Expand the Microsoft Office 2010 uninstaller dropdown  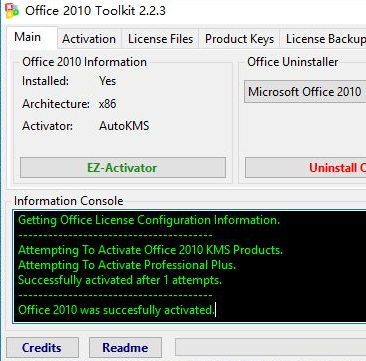[x=305, y=91]
